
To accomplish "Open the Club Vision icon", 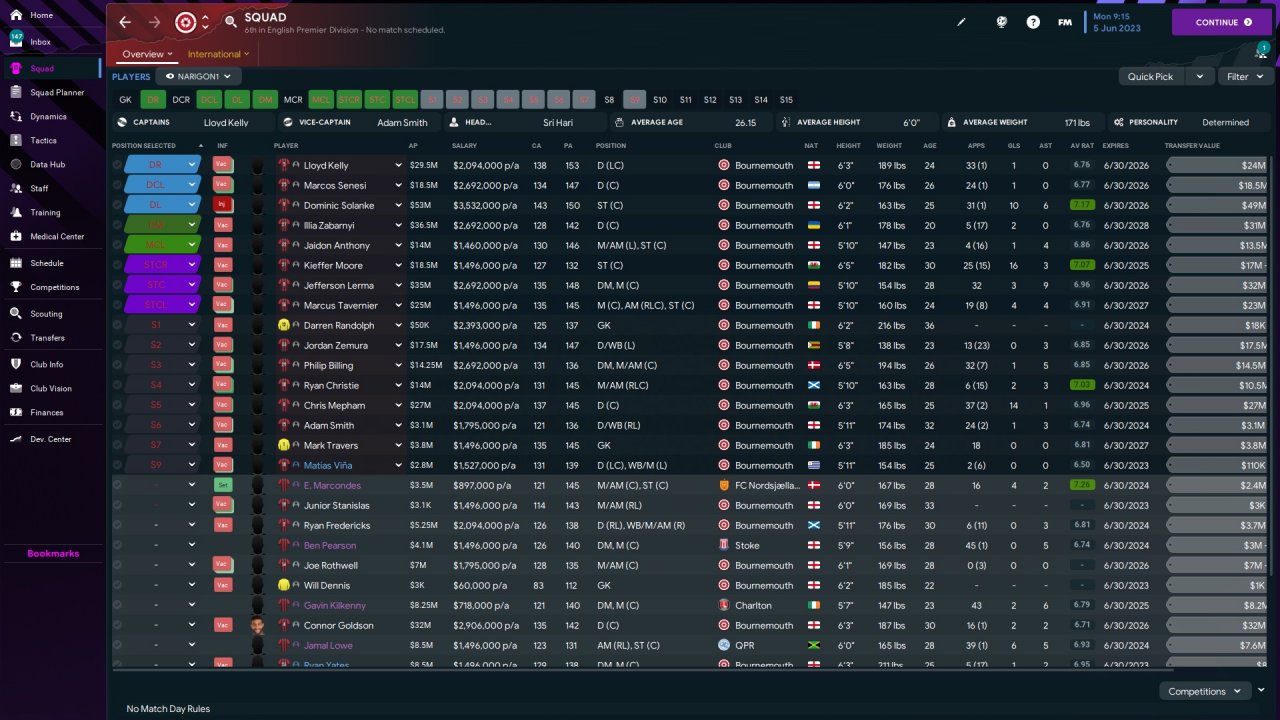I will tap(16, 388).
